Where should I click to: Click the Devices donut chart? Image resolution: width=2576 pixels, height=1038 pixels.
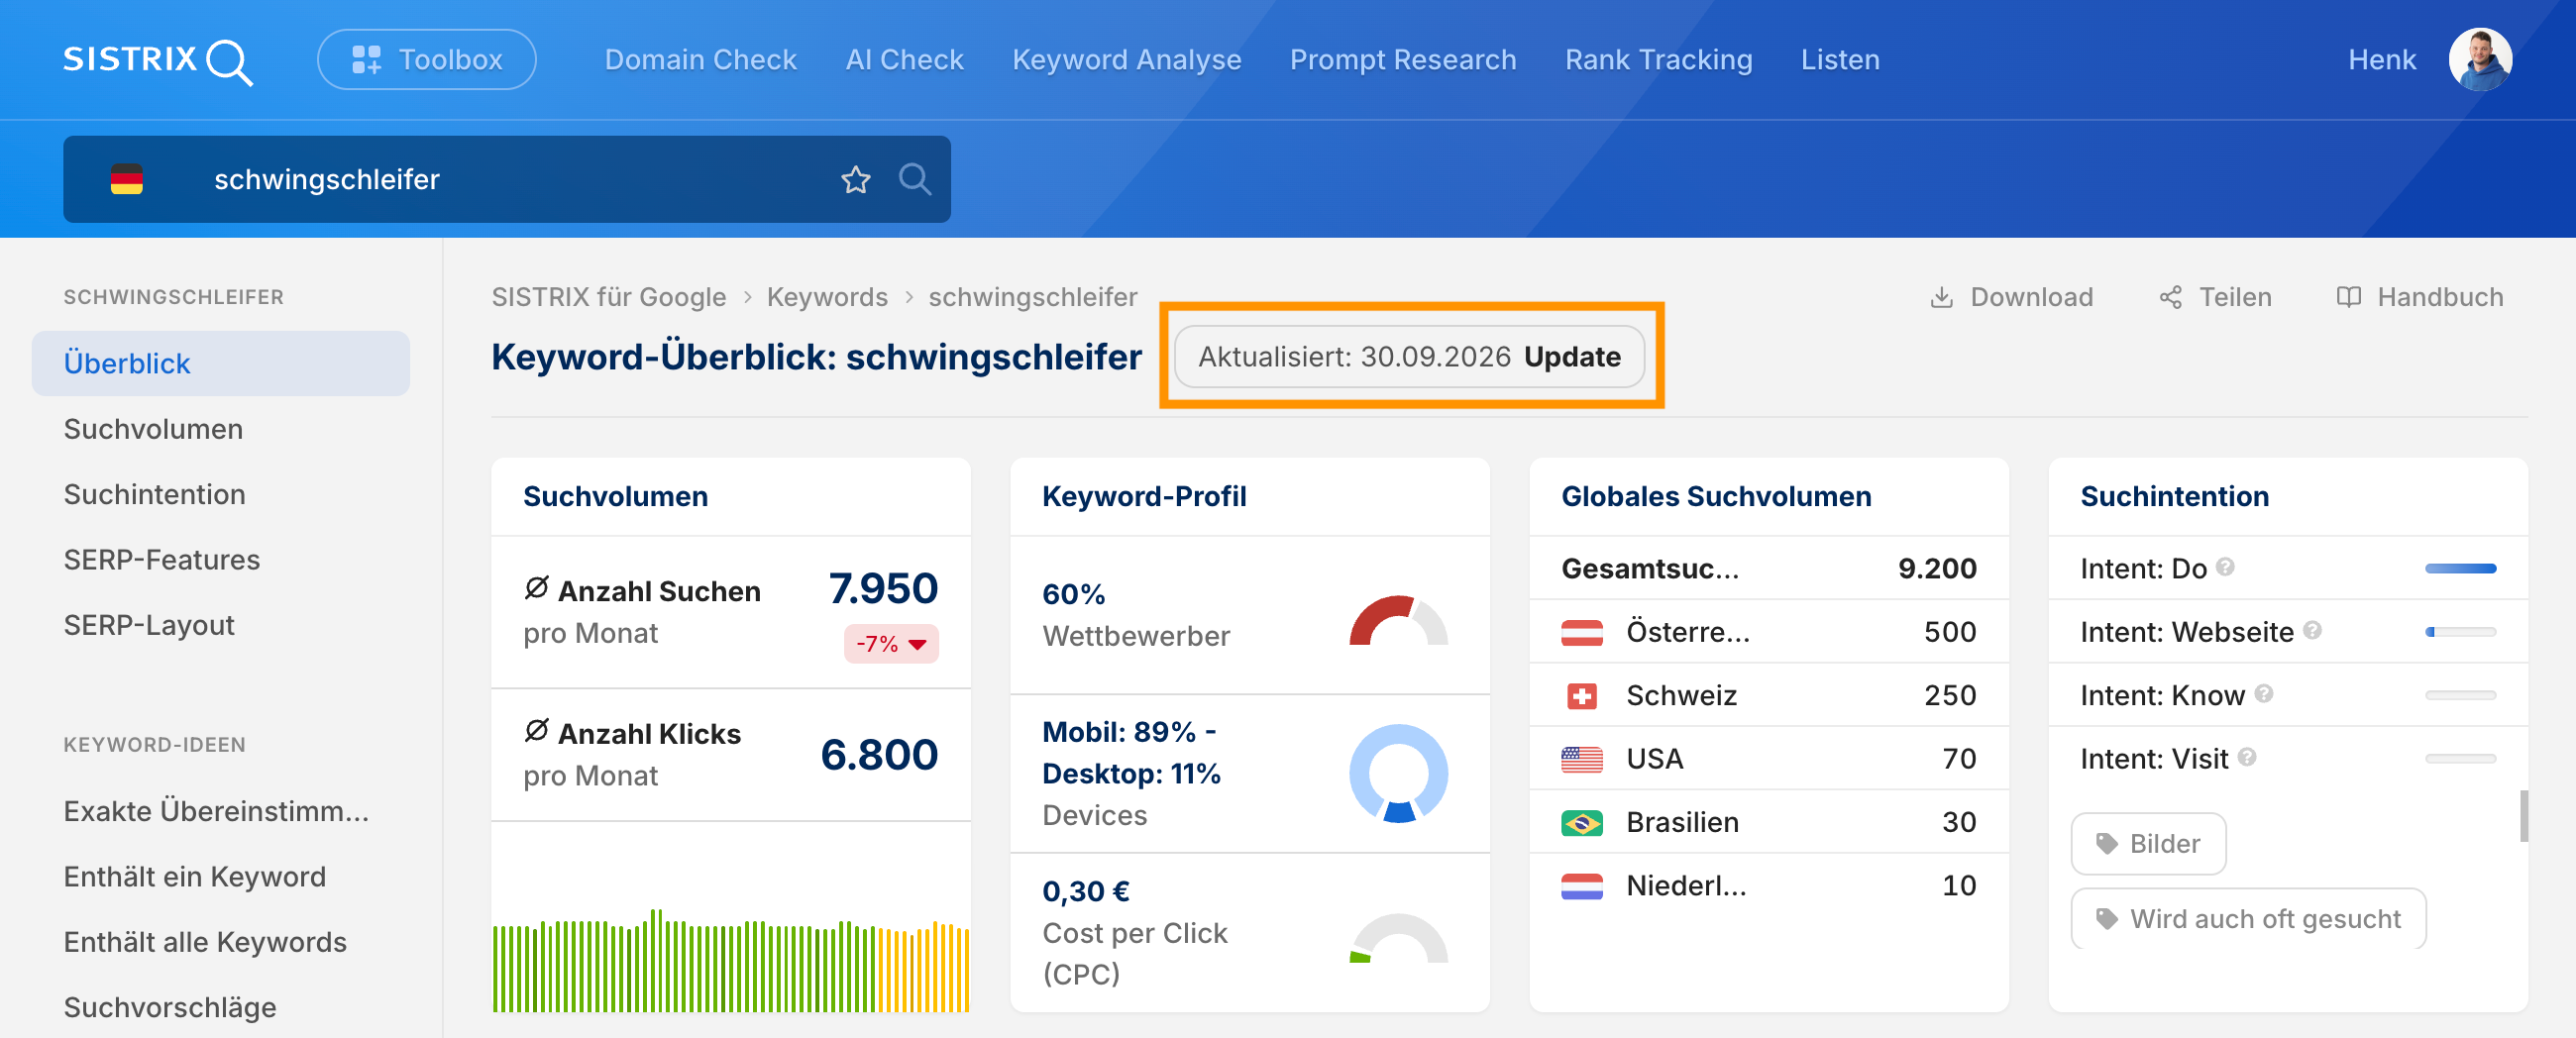[1397, 773]
